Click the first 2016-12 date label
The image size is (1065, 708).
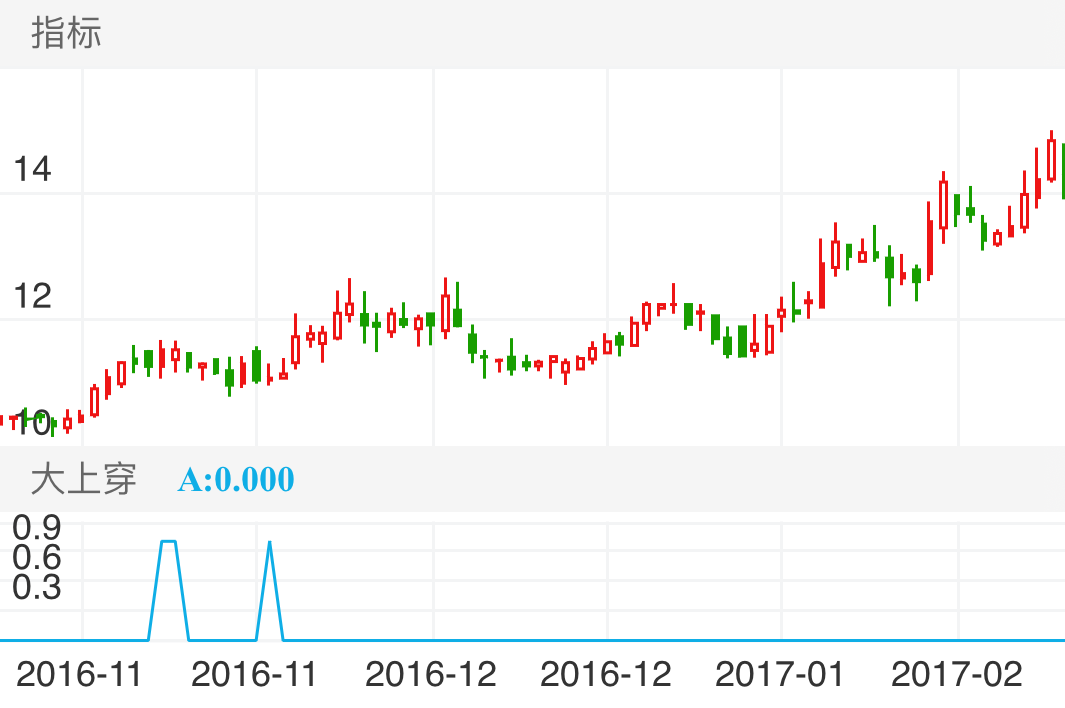tap(430, 674)
